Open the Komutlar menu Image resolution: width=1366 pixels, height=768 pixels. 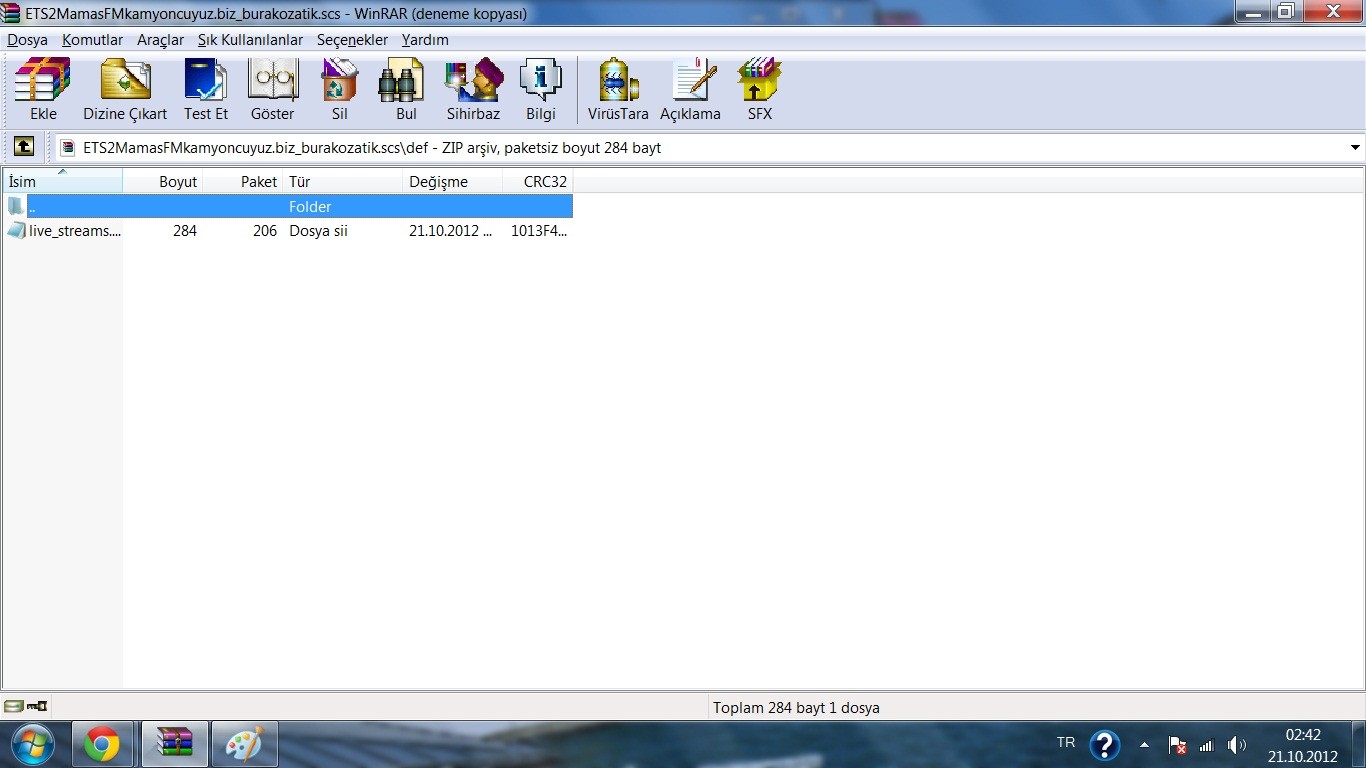(x=92, y=40)
